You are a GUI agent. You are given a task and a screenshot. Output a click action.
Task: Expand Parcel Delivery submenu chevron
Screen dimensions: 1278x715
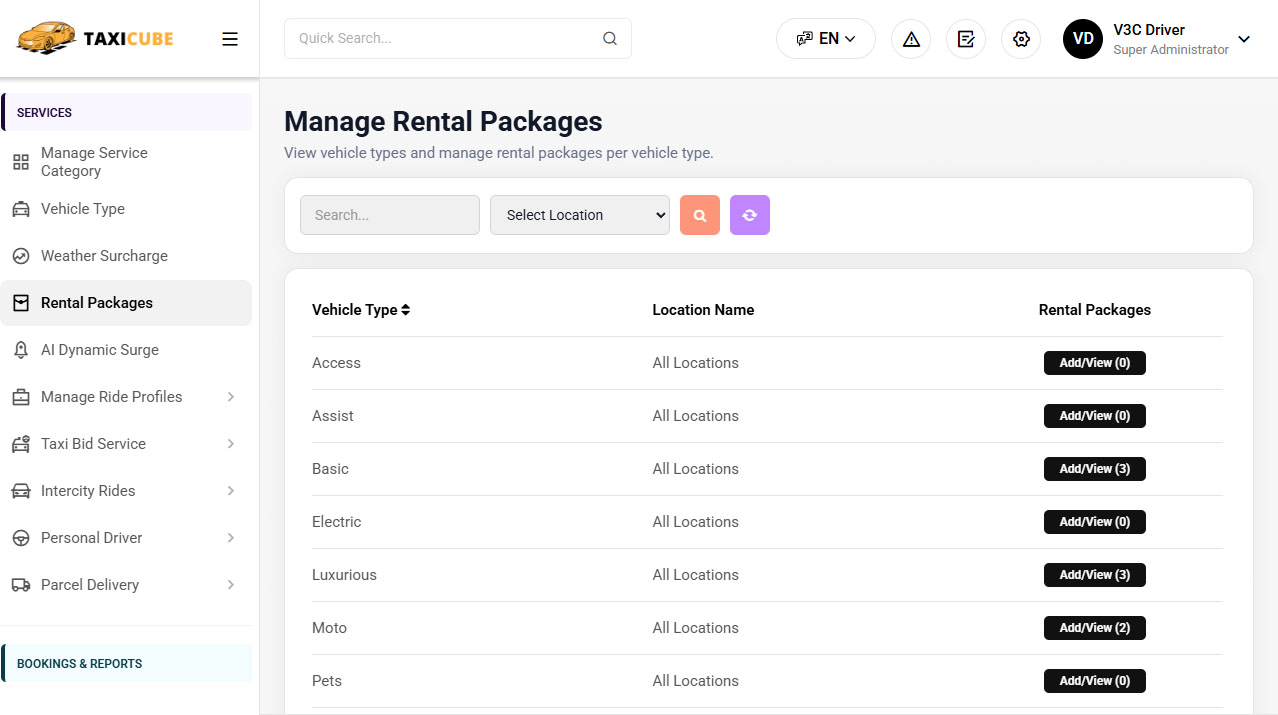coord(231,585)
